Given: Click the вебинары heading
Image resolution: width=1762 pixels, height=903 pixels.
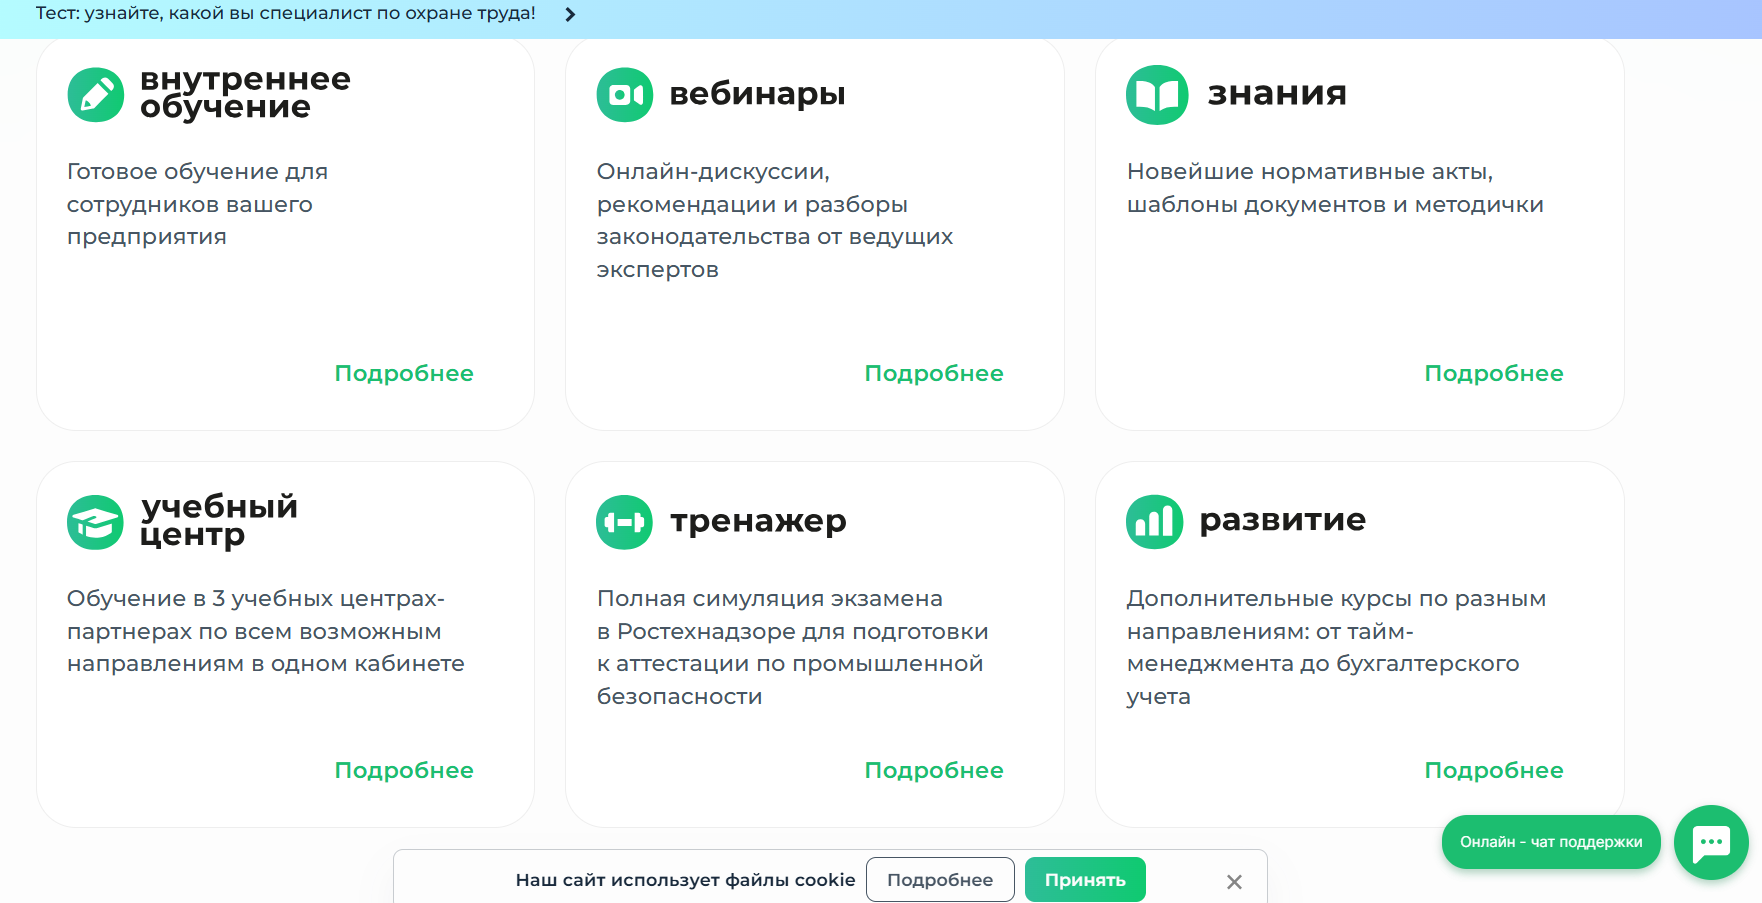Looking at the screenshot, I should pyautogui.click(x=757, y=93).
